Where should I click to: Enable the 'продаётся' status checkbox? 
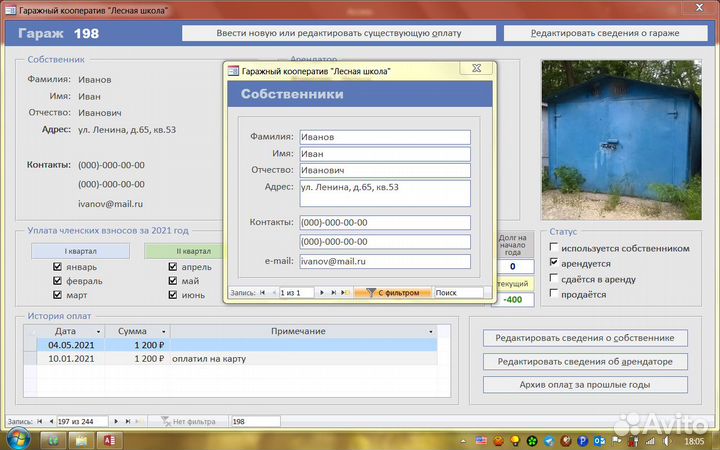pyautogui.click(x=555, y=294)
